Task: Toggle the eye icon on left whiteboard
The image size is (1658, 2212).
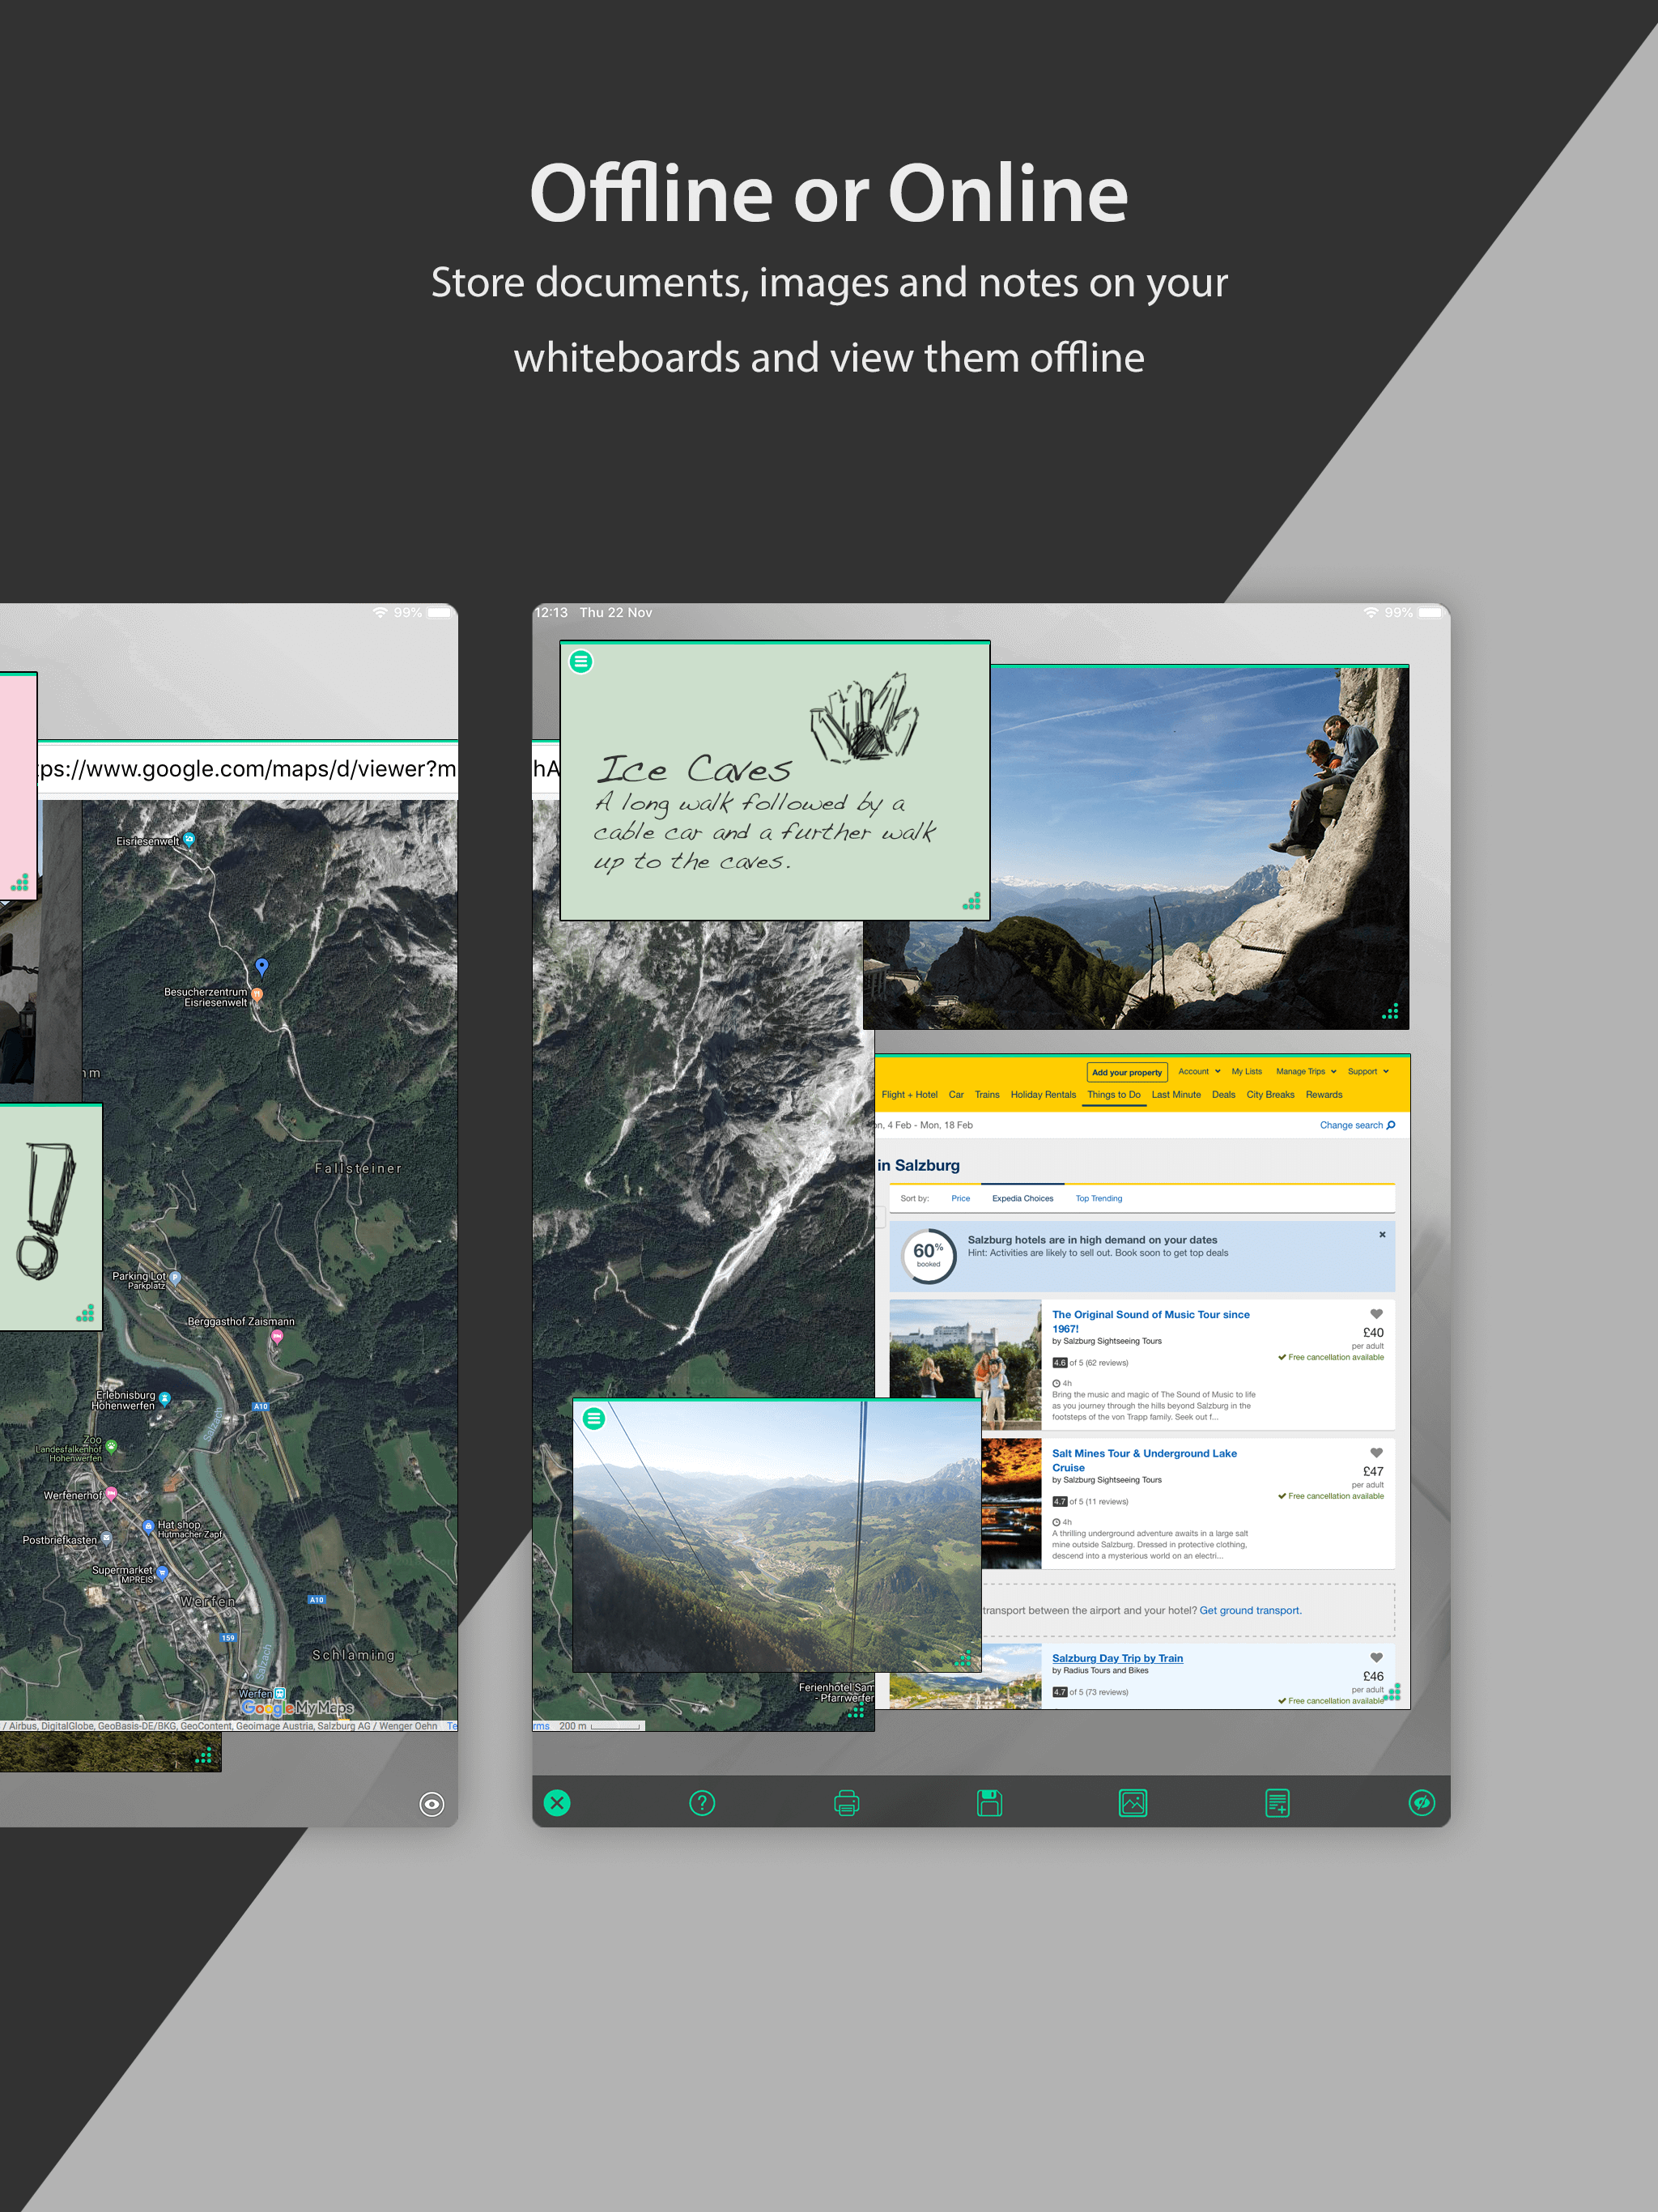Action: click(431, 1804)
